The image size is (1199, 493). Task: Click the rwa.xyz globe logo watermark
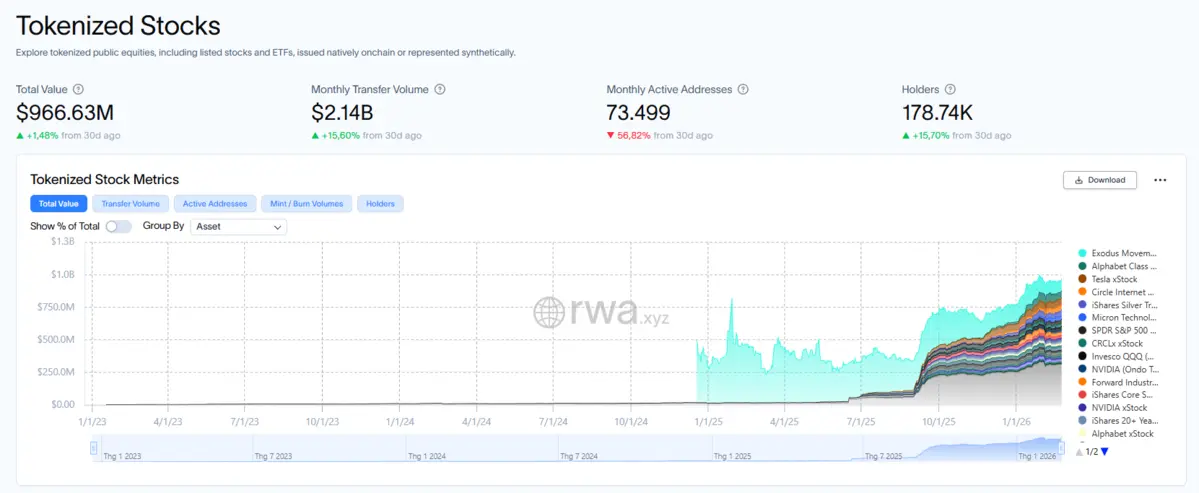click(549, 312)
